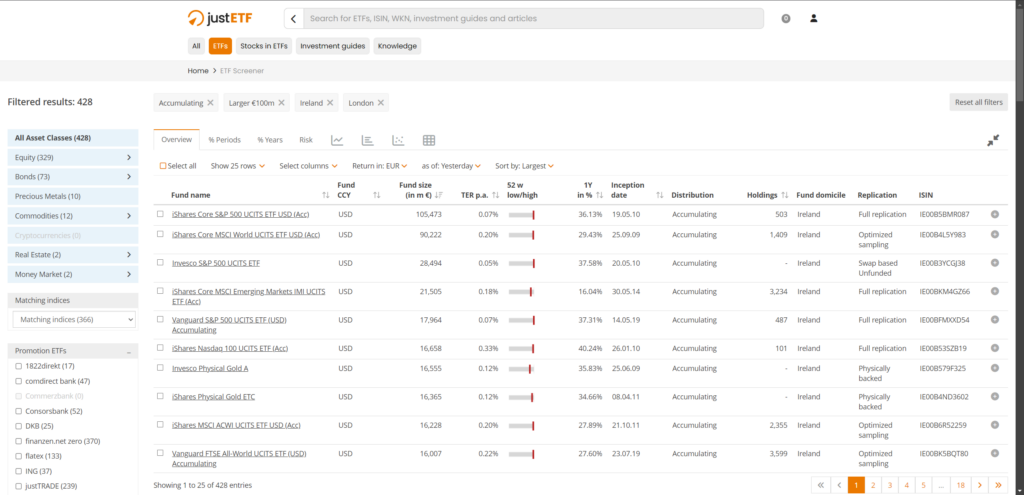Enable the comdirect bank promotion checkbox
1024x495 pixels.
coord(19,381)
